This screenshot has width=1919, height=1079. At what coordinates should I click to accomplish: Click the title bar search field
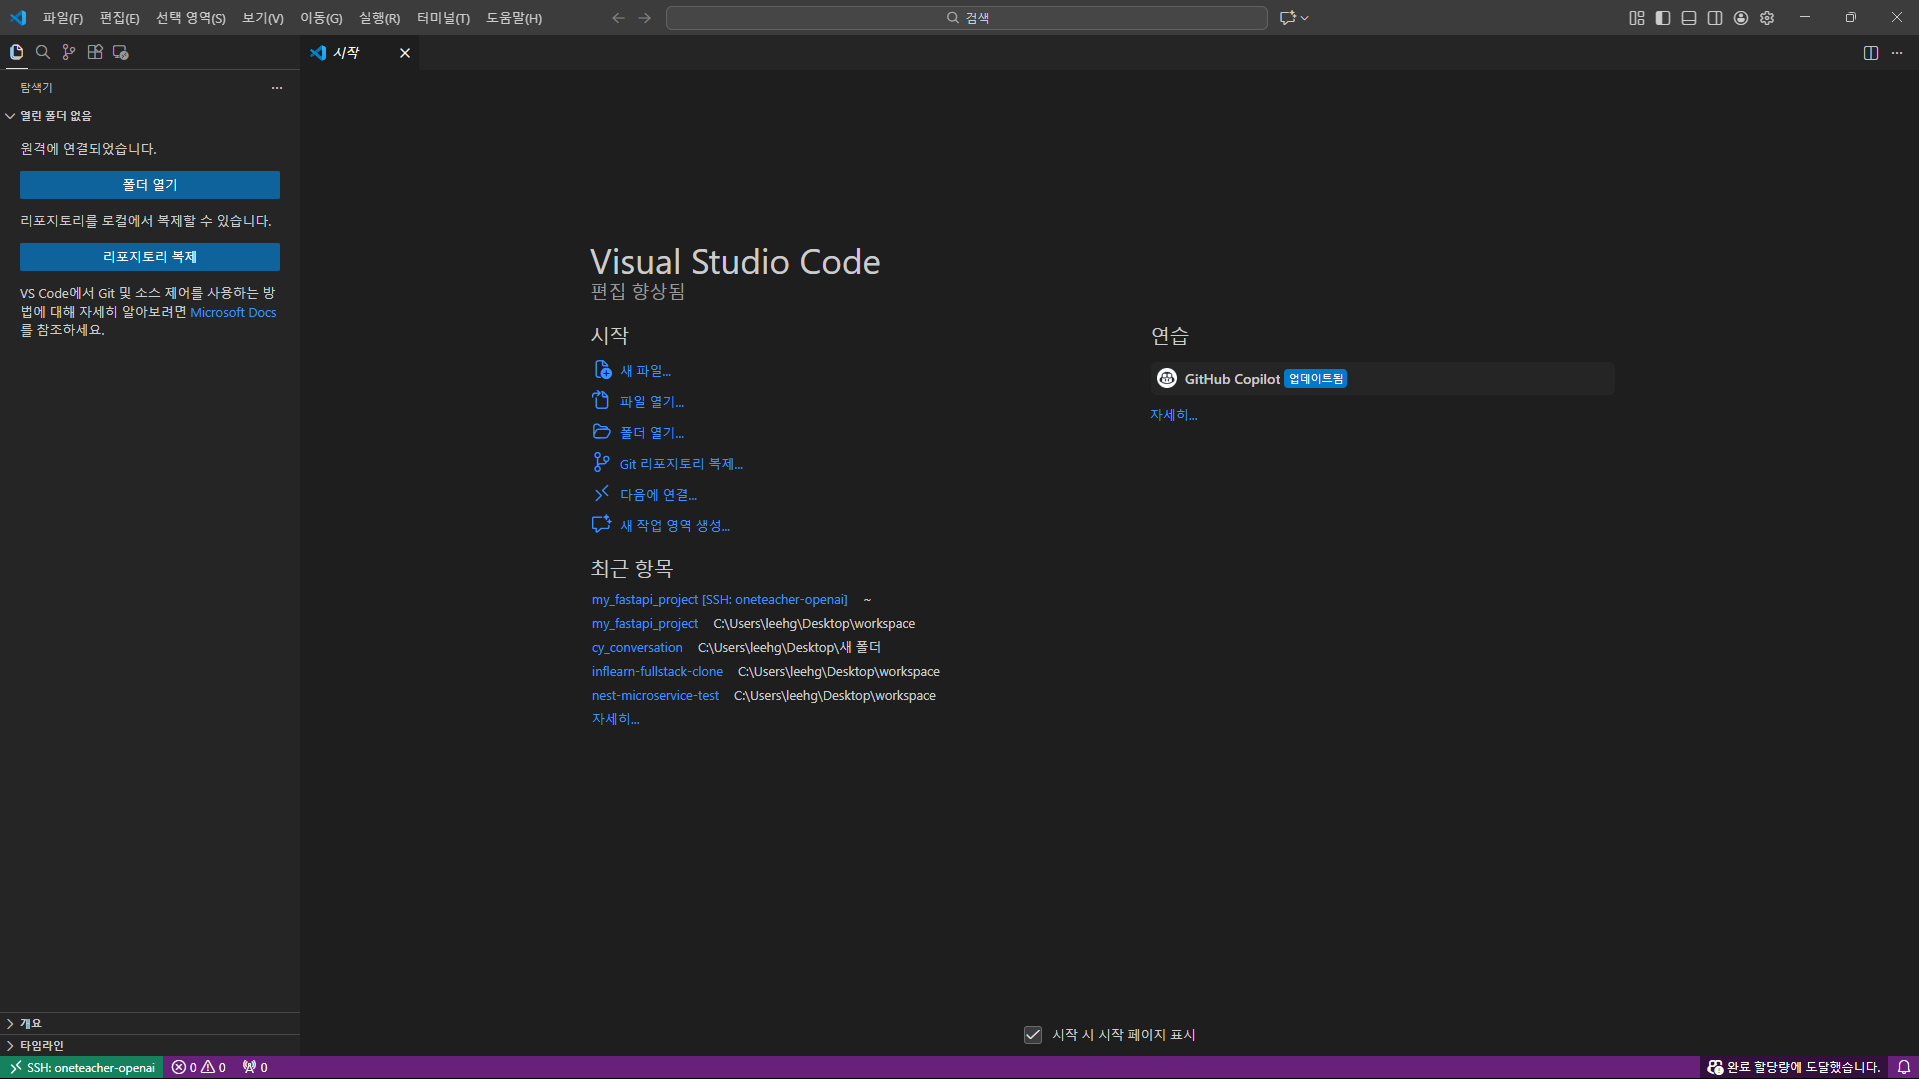pyautogui.click(x=967, y=18)
